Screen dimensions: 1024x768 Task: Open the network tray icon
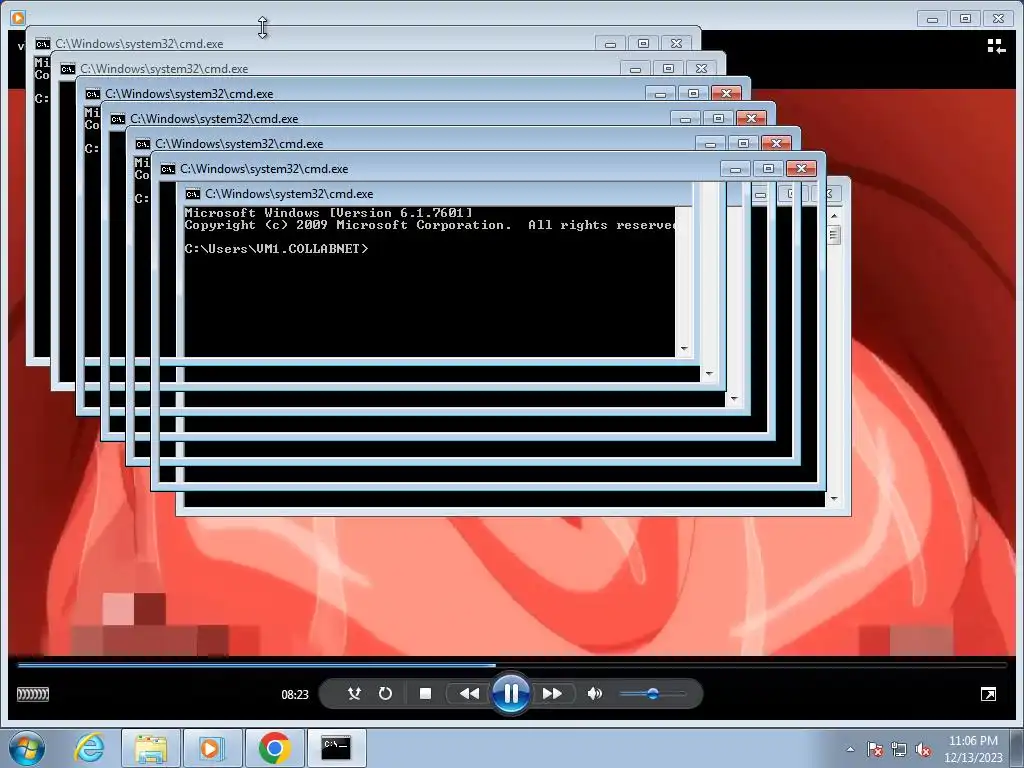[x=899, y=749]
